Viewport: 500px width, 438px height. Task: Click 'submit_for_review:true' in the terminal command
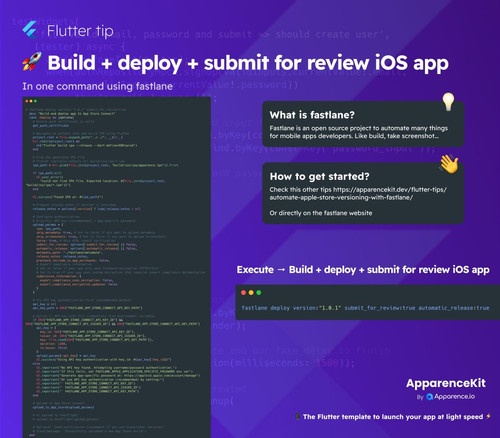coord(380,308)
